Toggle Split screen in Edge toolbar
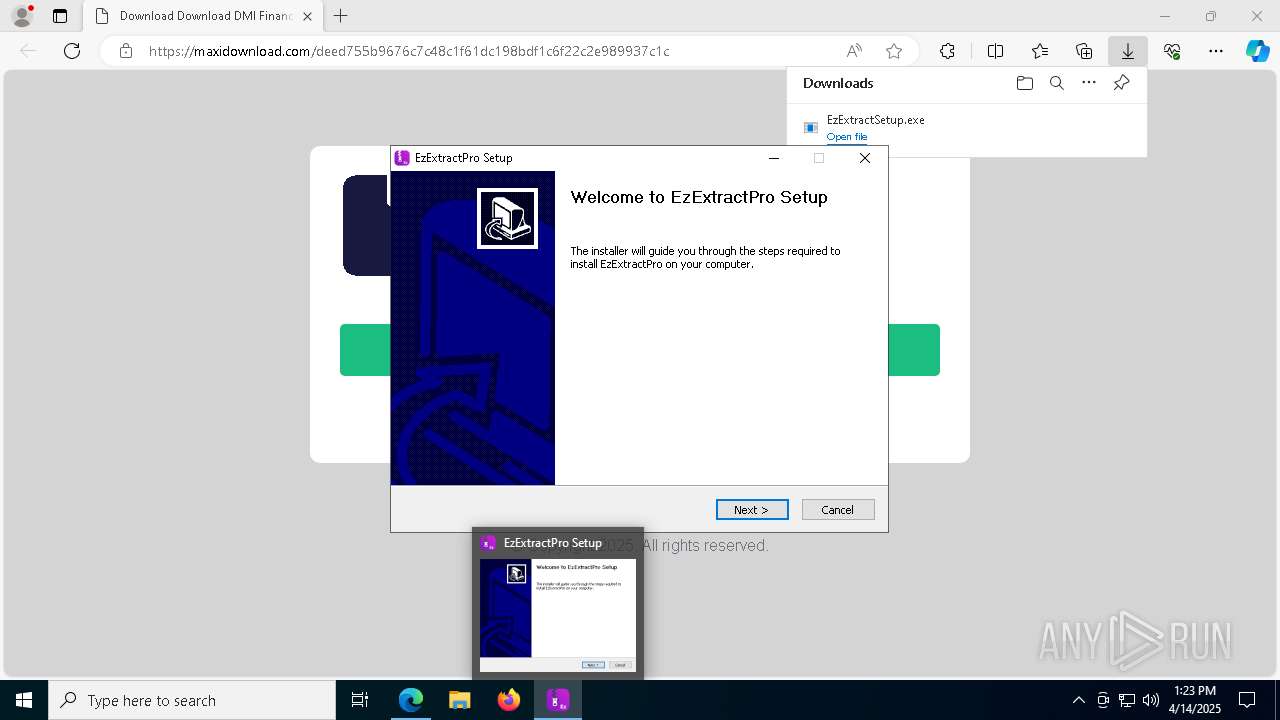Image resolution: width=1280 pixels, height=720 pixels. tap(995, 51)
